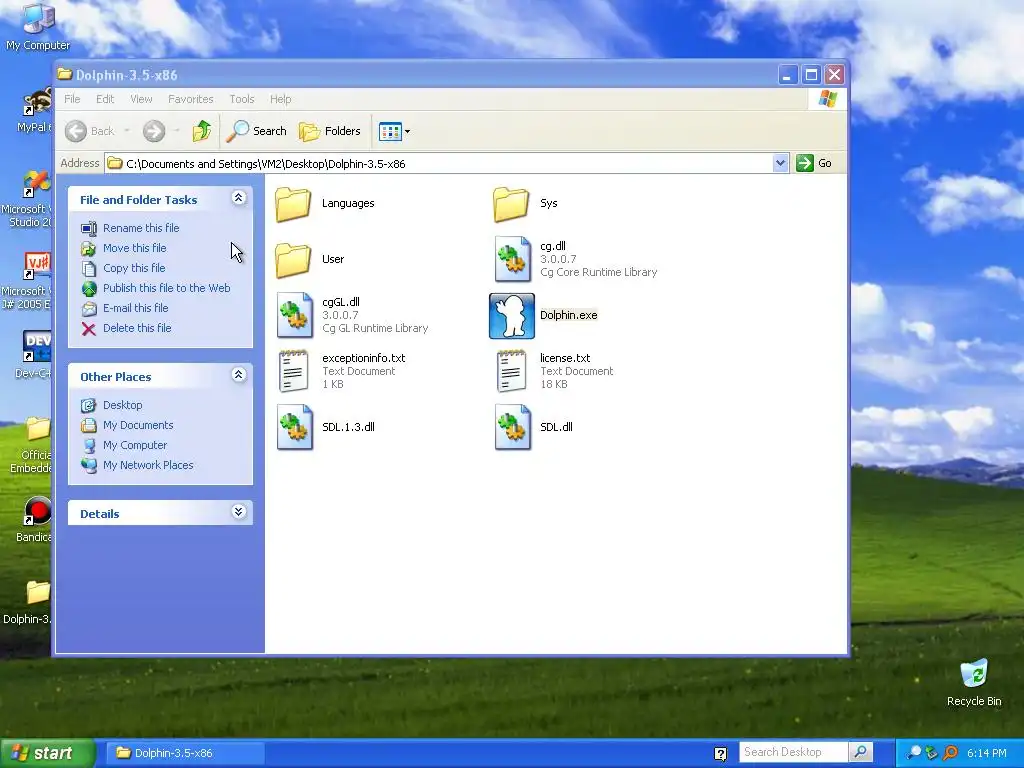Click the taskbar help question mark icon
The height and width of the screenshot is (768, 1024).
720,754
